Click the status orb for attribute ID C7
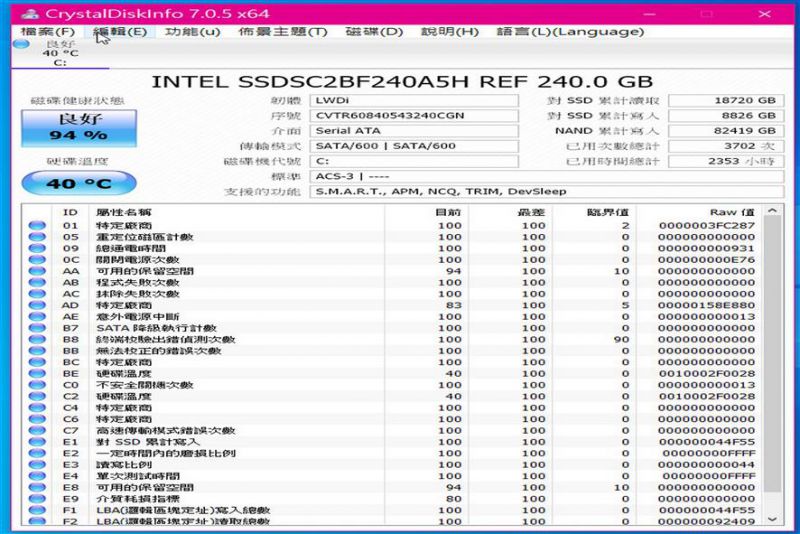 pyautogui.click(x=37, y=430)
